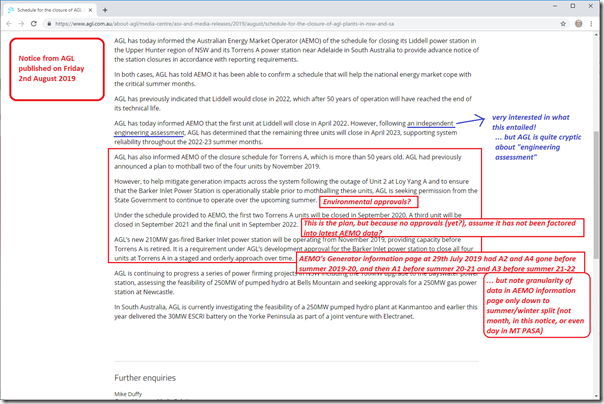The width and height of the screenshot is (604, 404).
Task: Bookmark this page with the star icon
Action: point(563,24)
